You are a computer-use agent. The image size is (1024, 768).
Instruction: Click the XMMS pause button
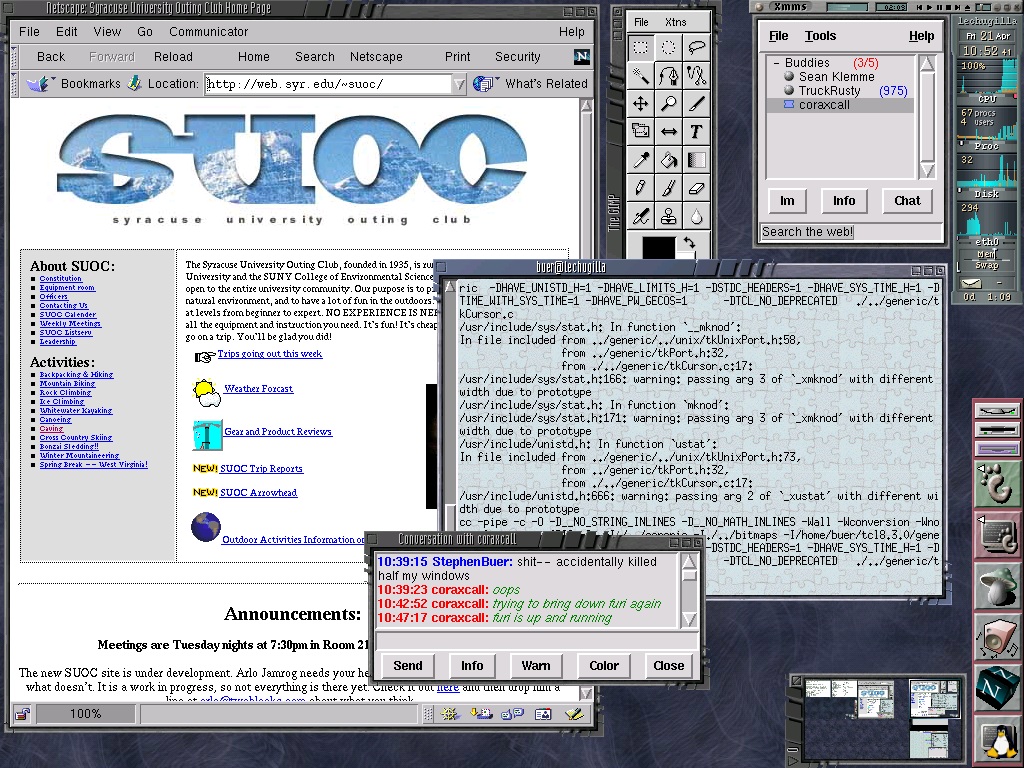(938, 7)
